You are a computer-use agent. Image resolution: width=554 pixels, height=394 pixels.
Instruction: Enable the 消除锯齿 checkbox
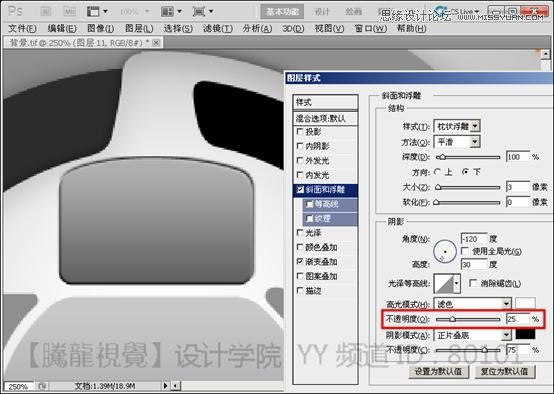point(473,283)
